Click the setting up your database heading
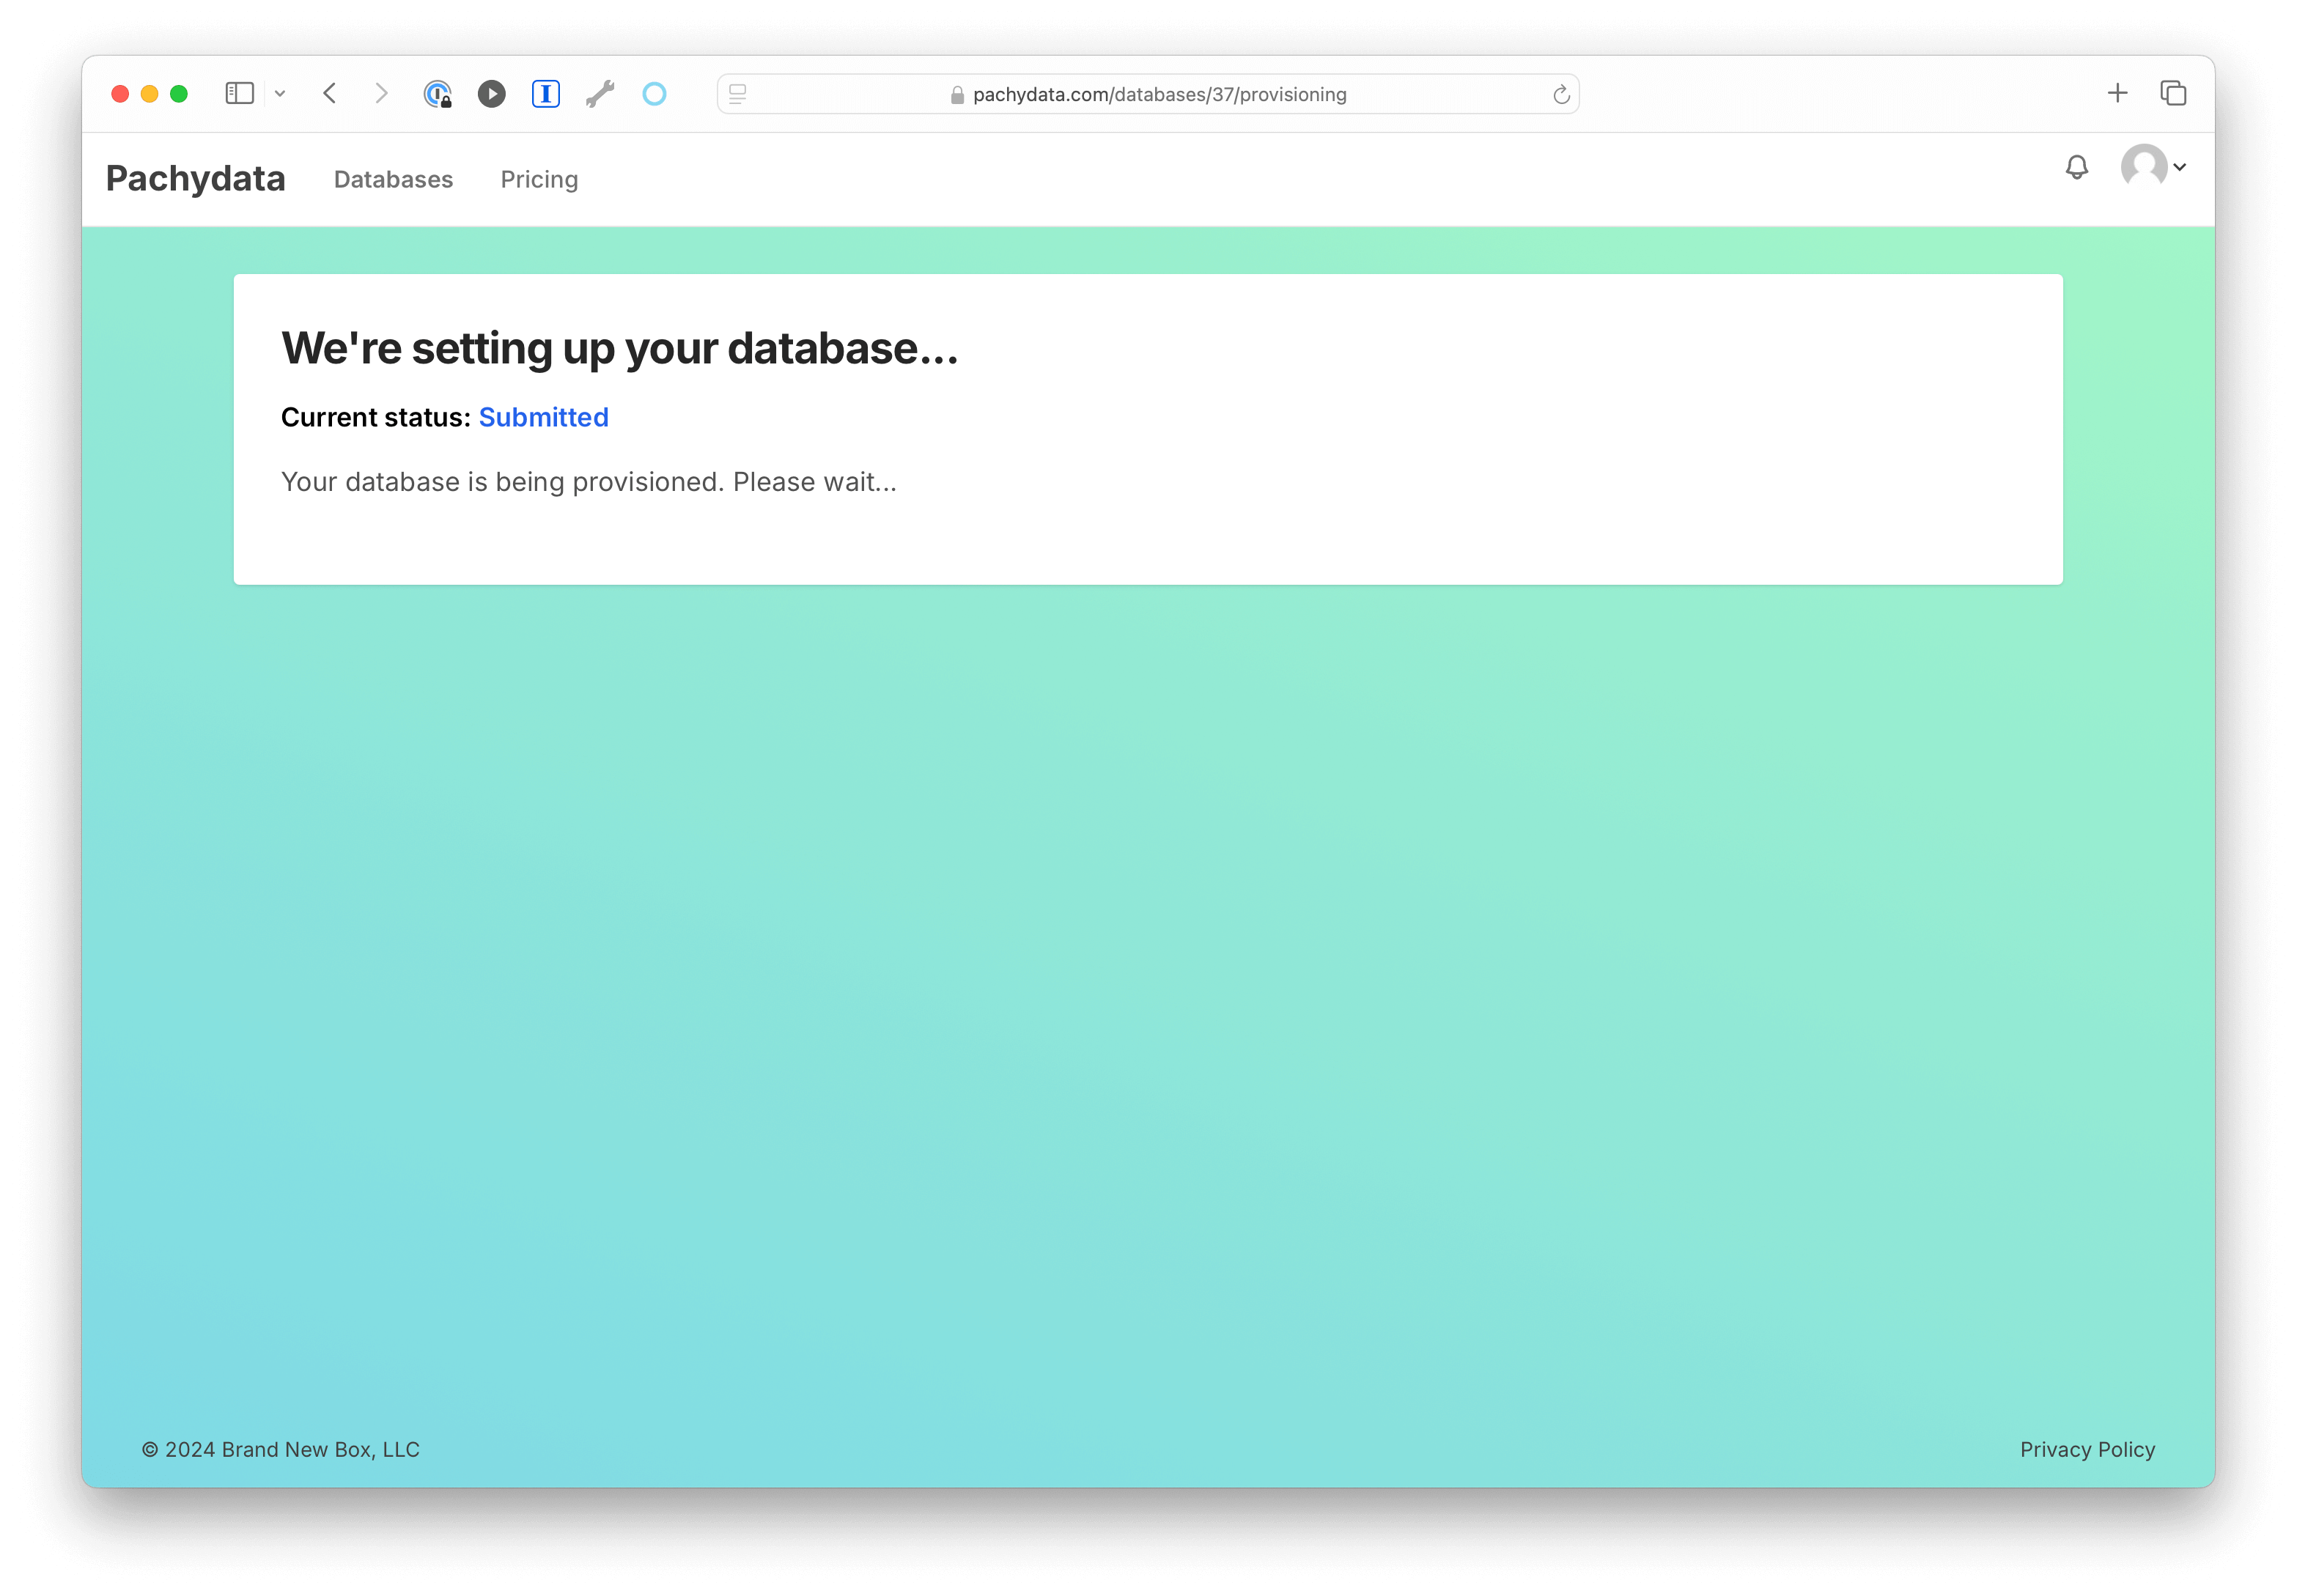 coord(619,348)
